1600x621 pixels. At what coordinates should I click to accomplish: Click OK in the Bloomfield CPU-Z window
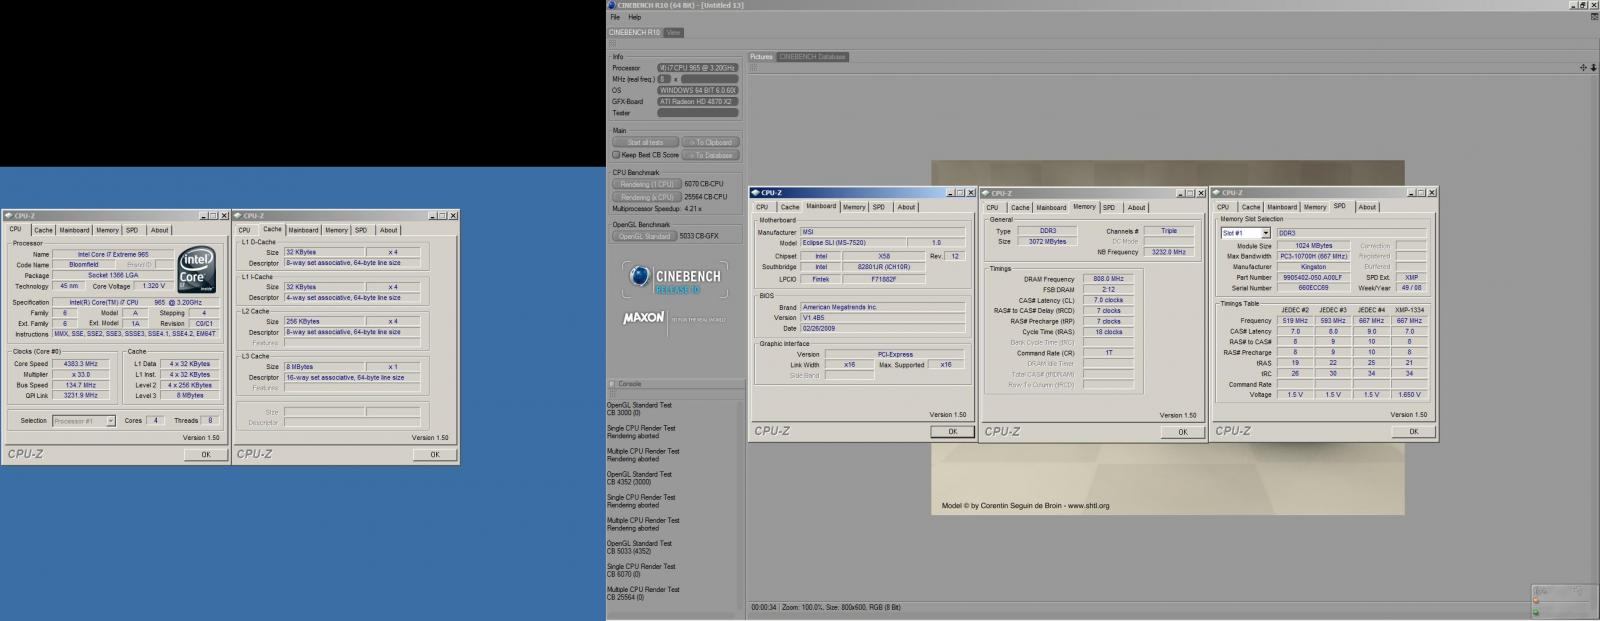click(x=206, y=454)
